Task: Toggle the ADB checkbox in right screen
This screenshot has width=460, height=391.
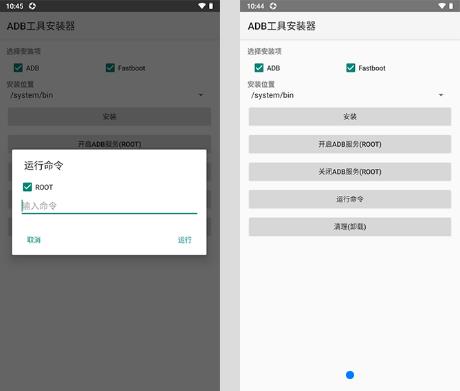Action: (x=259, y=68)
